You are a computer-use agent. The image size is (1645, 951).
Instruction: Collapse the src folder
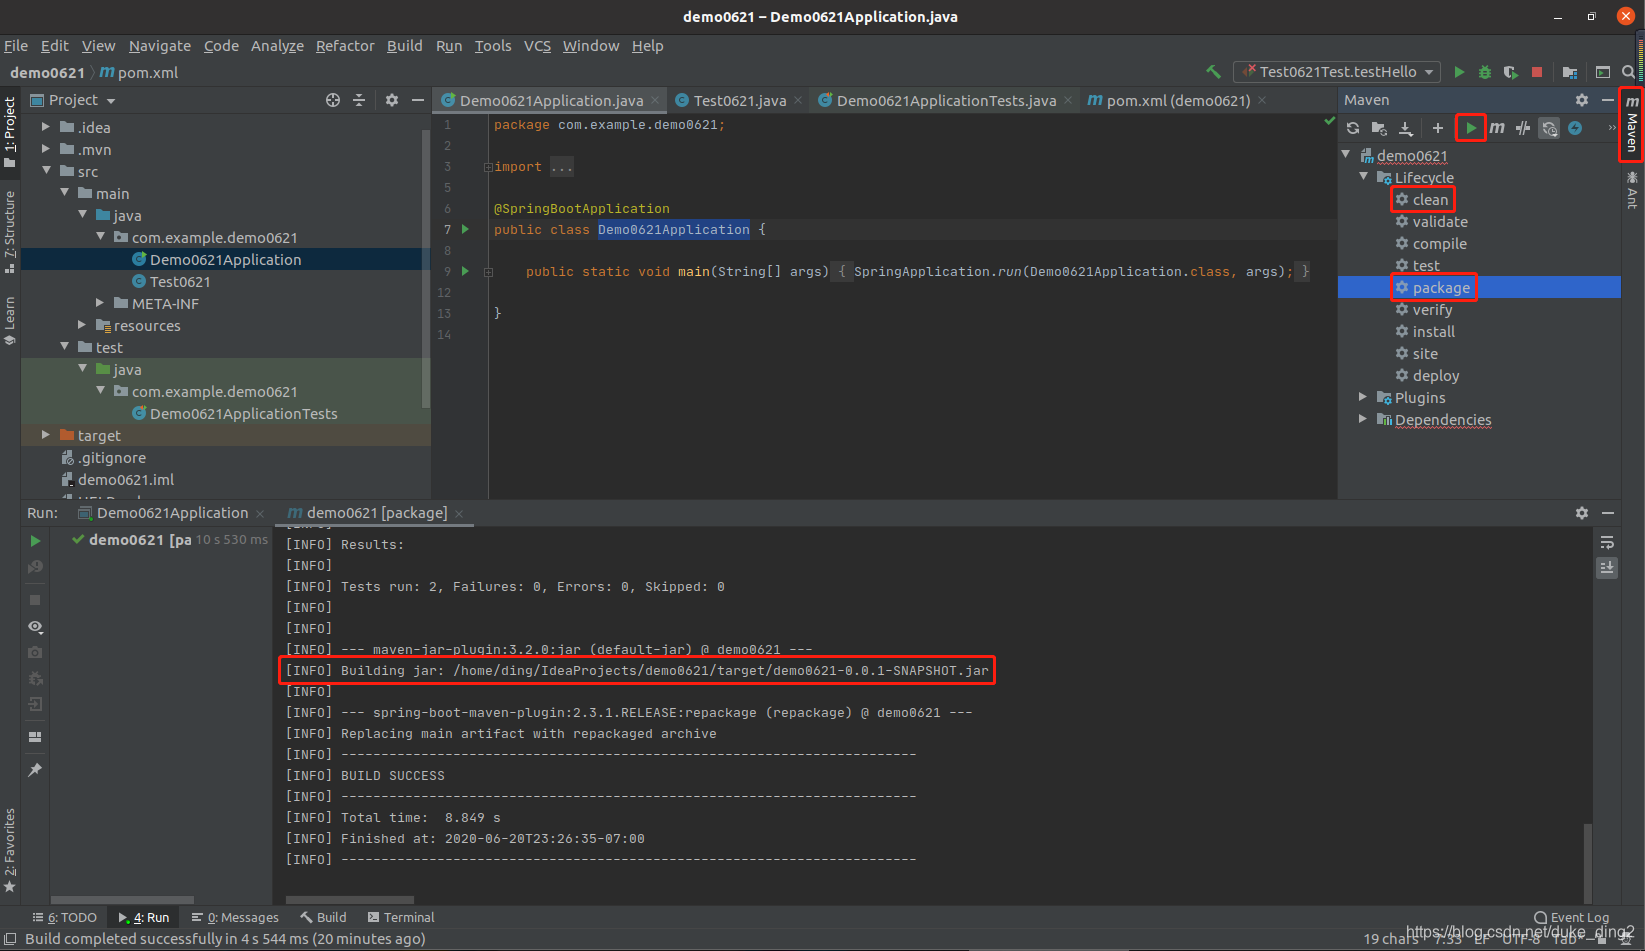tap(46, 171)
